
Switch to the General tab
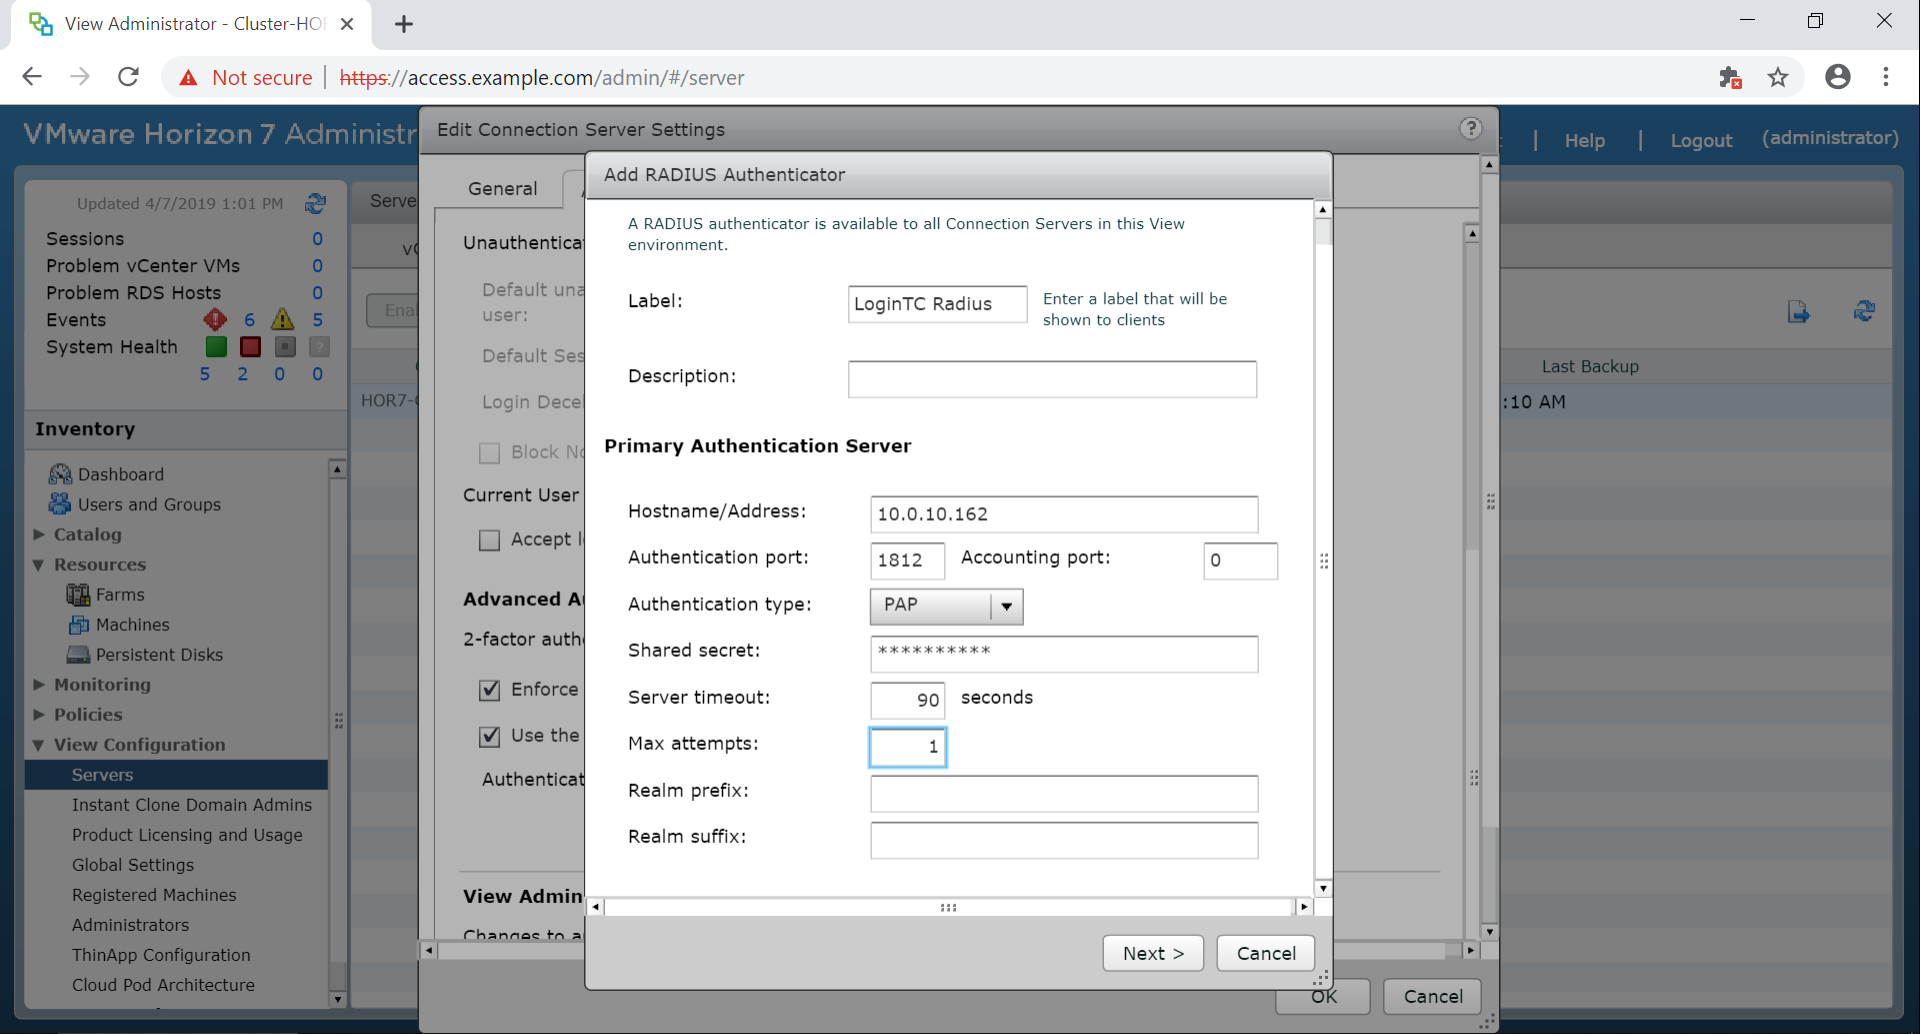(502, 189)
